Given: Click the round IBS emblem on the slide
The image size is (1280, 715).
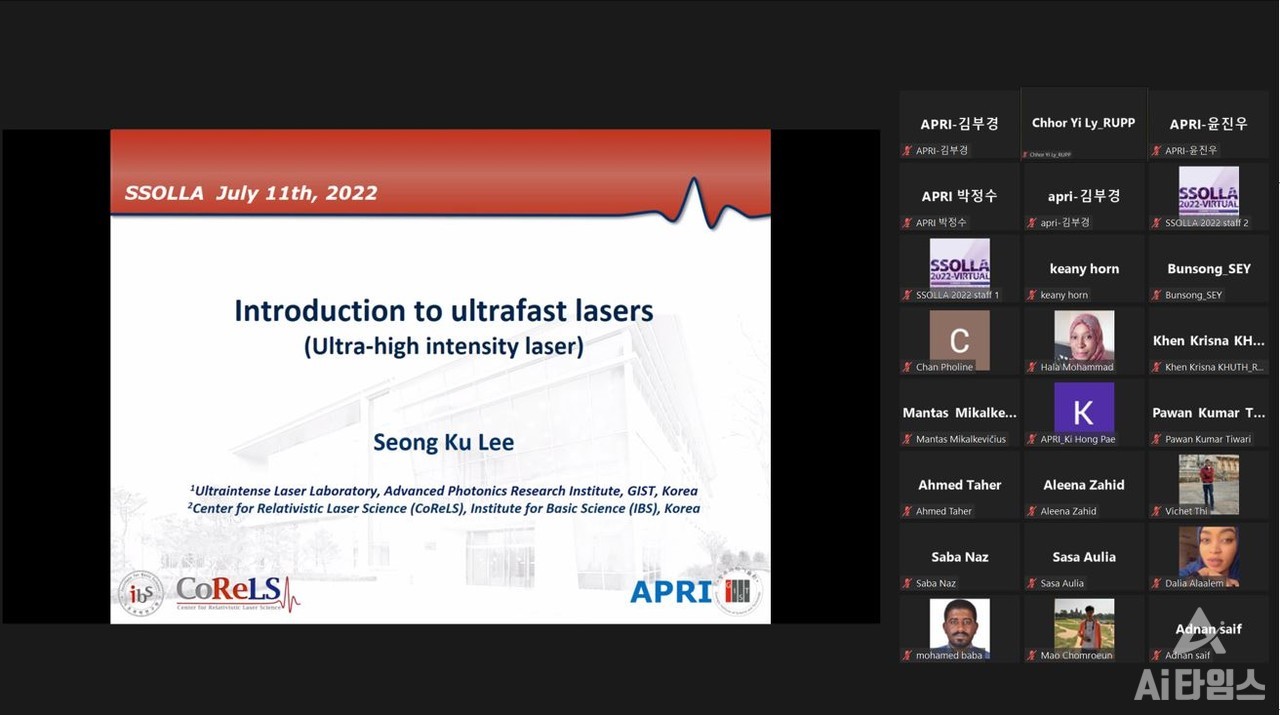Looking at the screenshot, I should point(140,593).
